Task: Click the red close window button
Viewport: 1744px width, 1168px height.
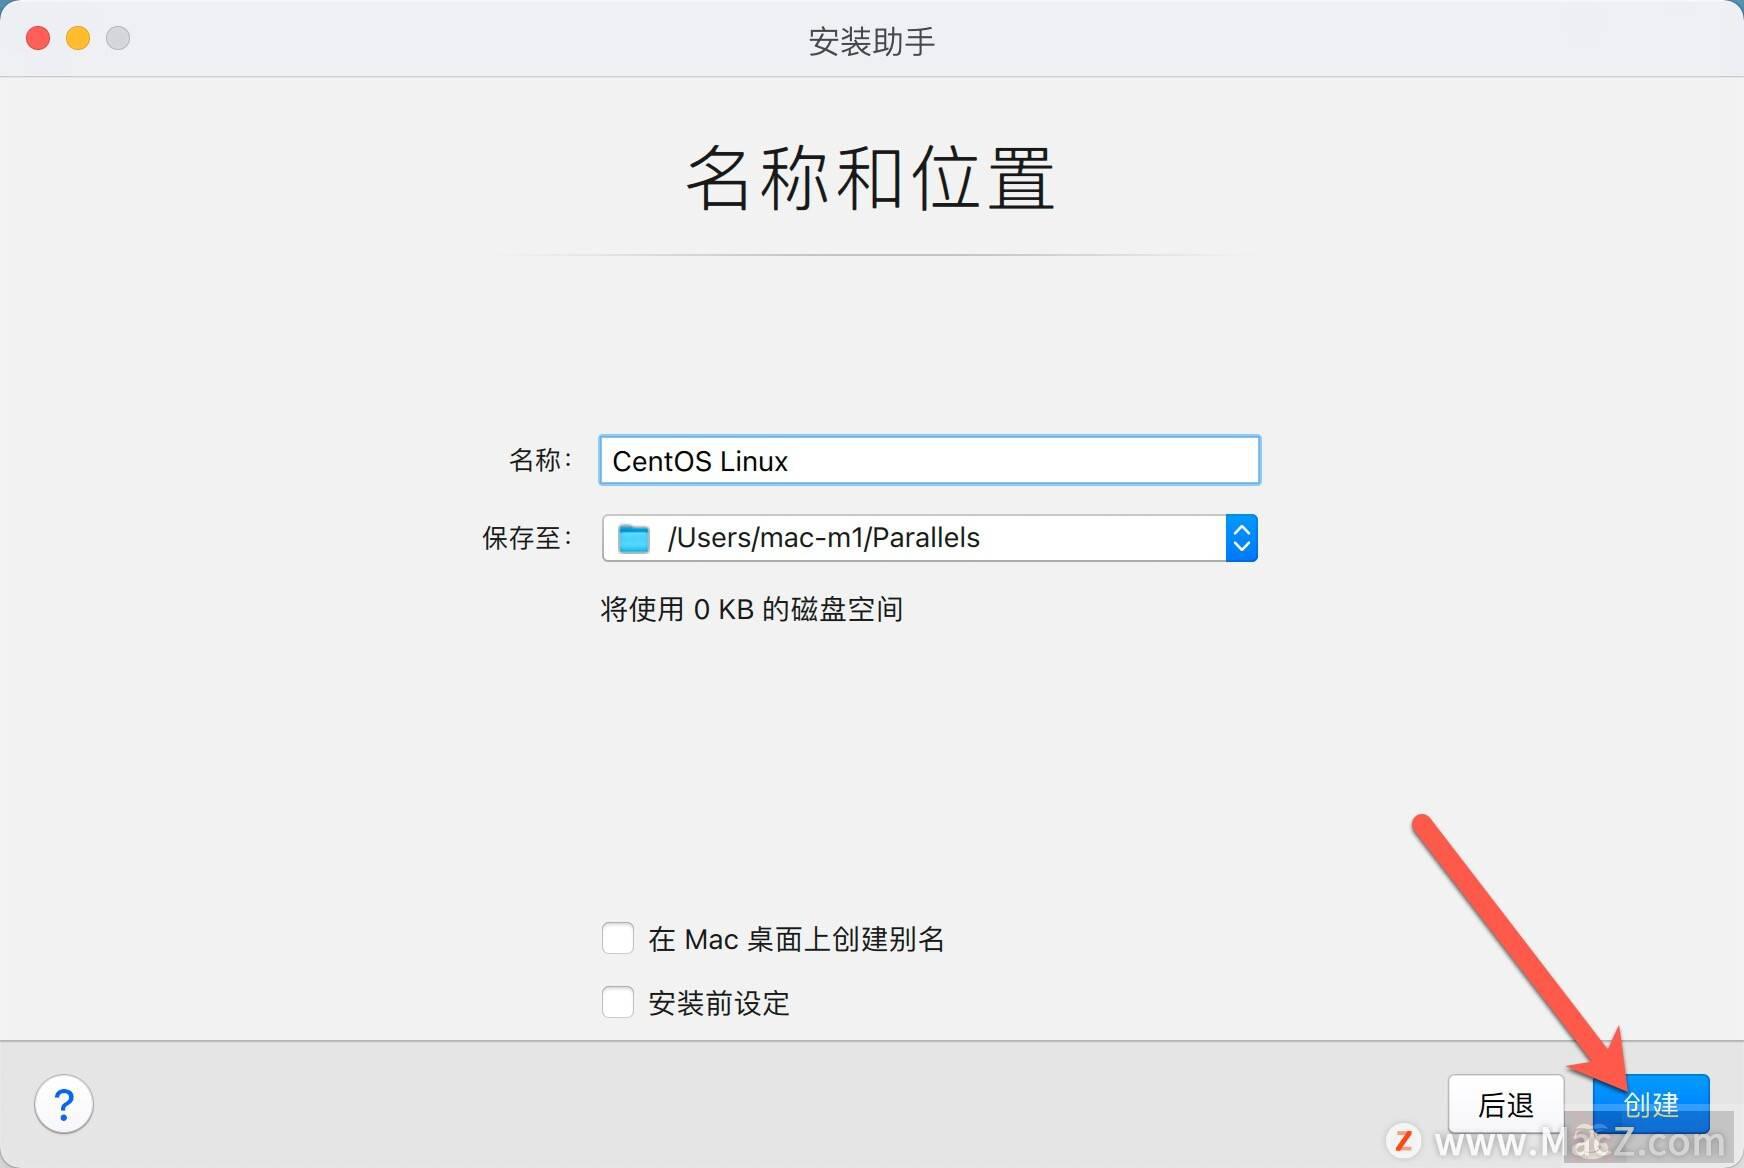Action: click(x=38, y=38)
